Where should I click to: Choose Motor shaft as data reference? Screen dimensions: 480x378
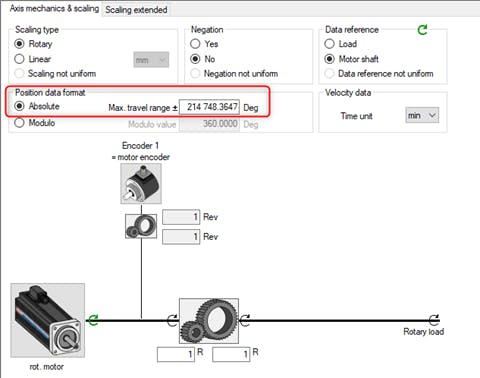(x=329, y=59)
